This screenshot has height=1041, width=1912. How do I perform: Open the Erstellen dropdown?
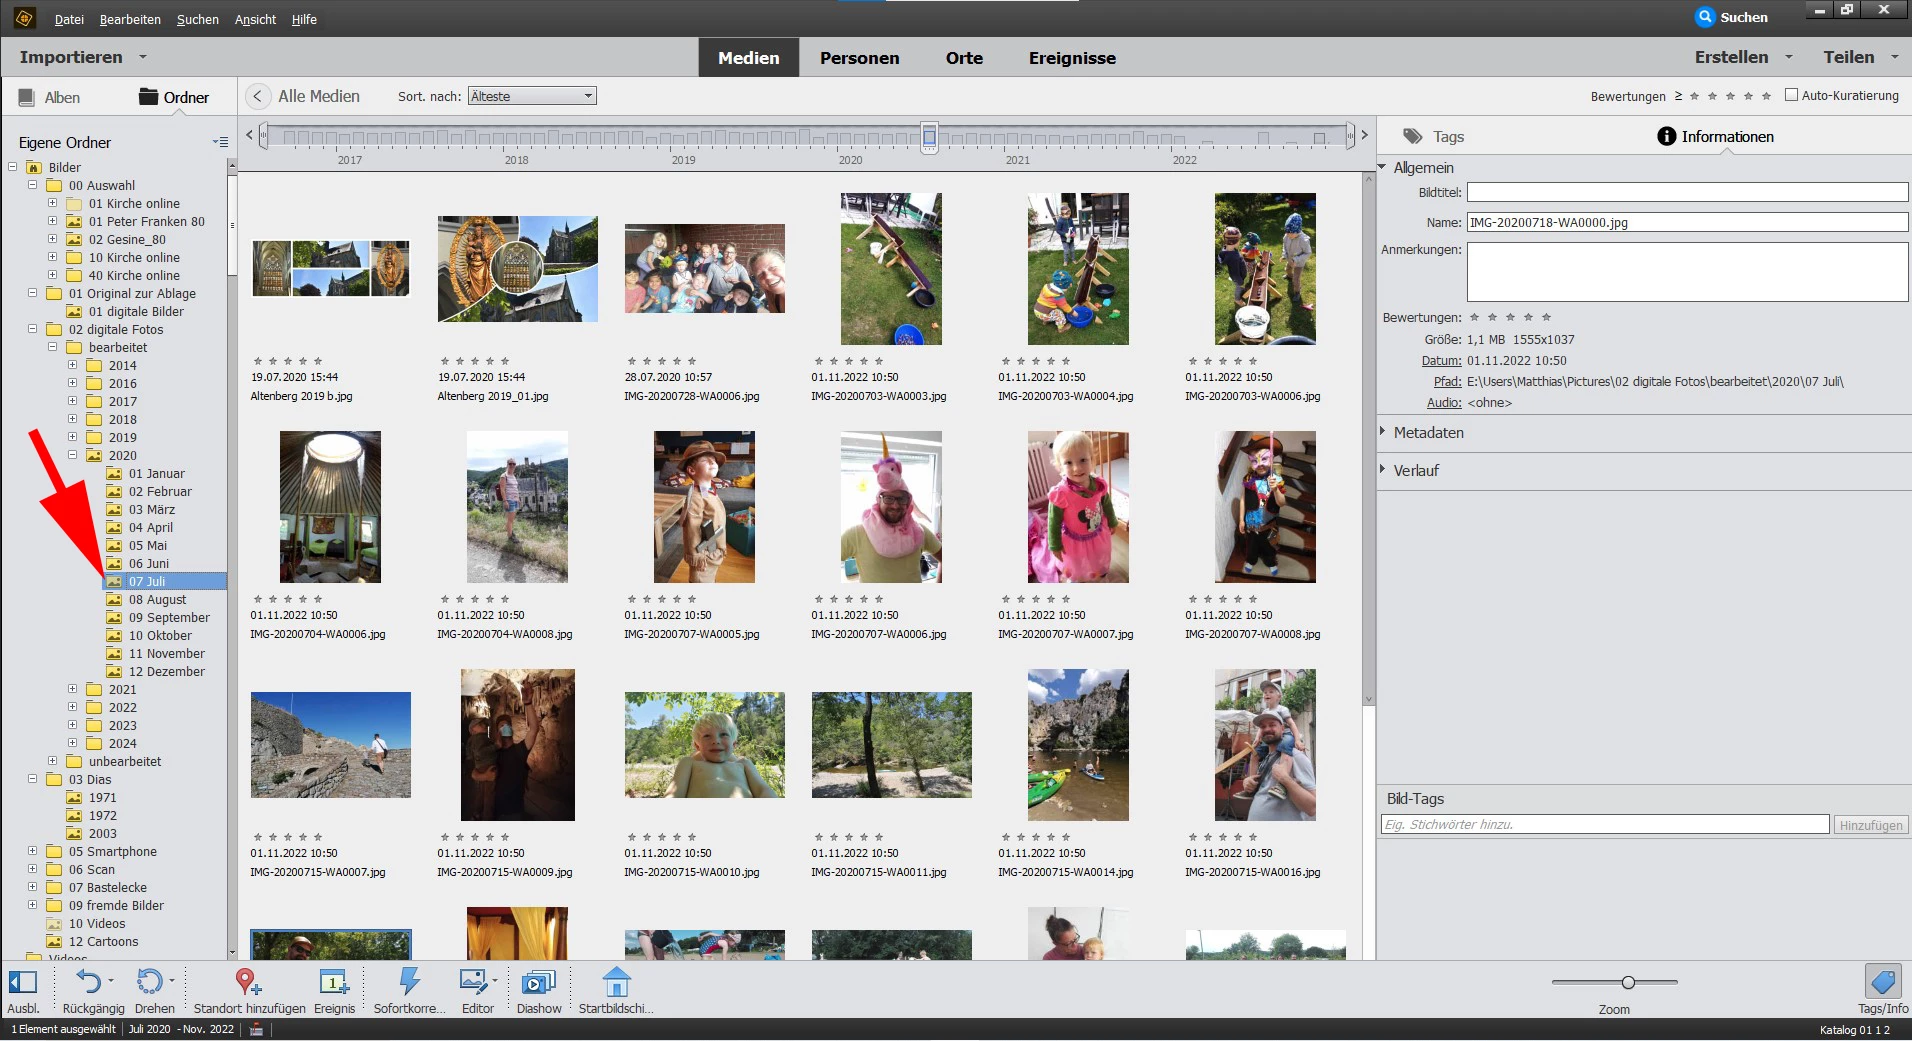[x=1789, y=57]
